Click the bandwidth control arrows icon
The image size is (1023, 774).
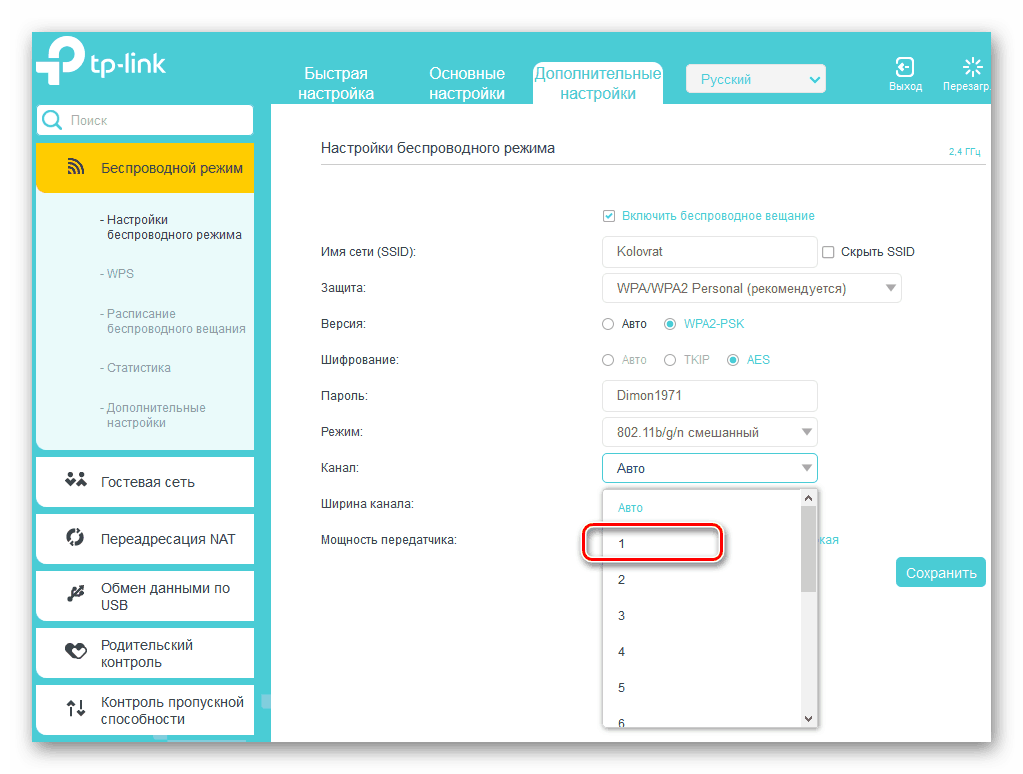76,709
